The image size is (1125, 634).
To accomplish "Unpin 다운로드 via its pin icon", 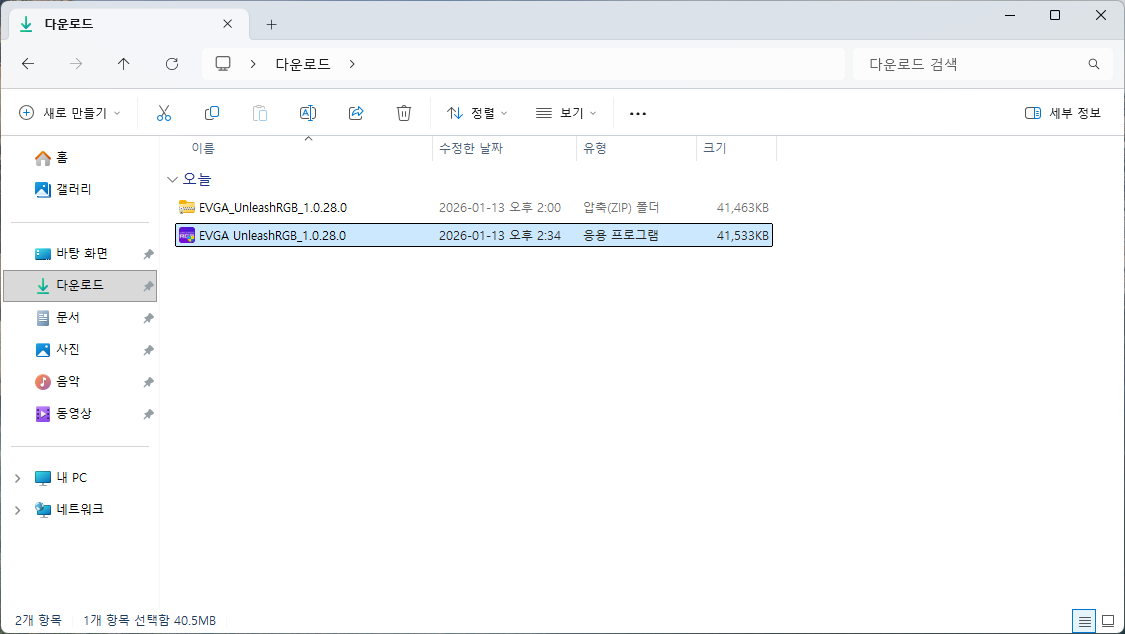I will (149, 286).
